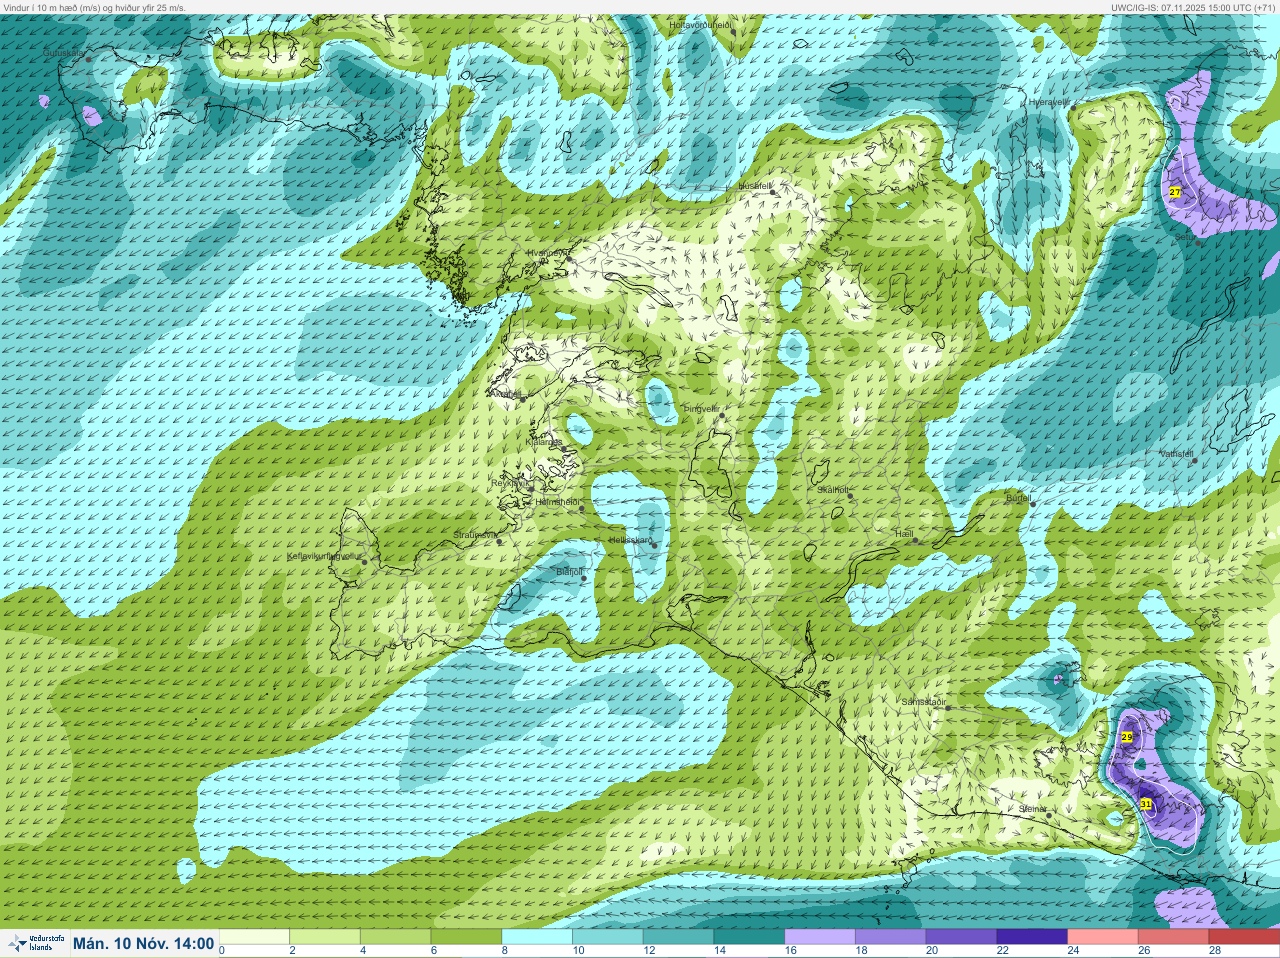This screenshot has width=1280, height=958.
Task: Click the Hólmsheiði station label
Action: (558, 501)
